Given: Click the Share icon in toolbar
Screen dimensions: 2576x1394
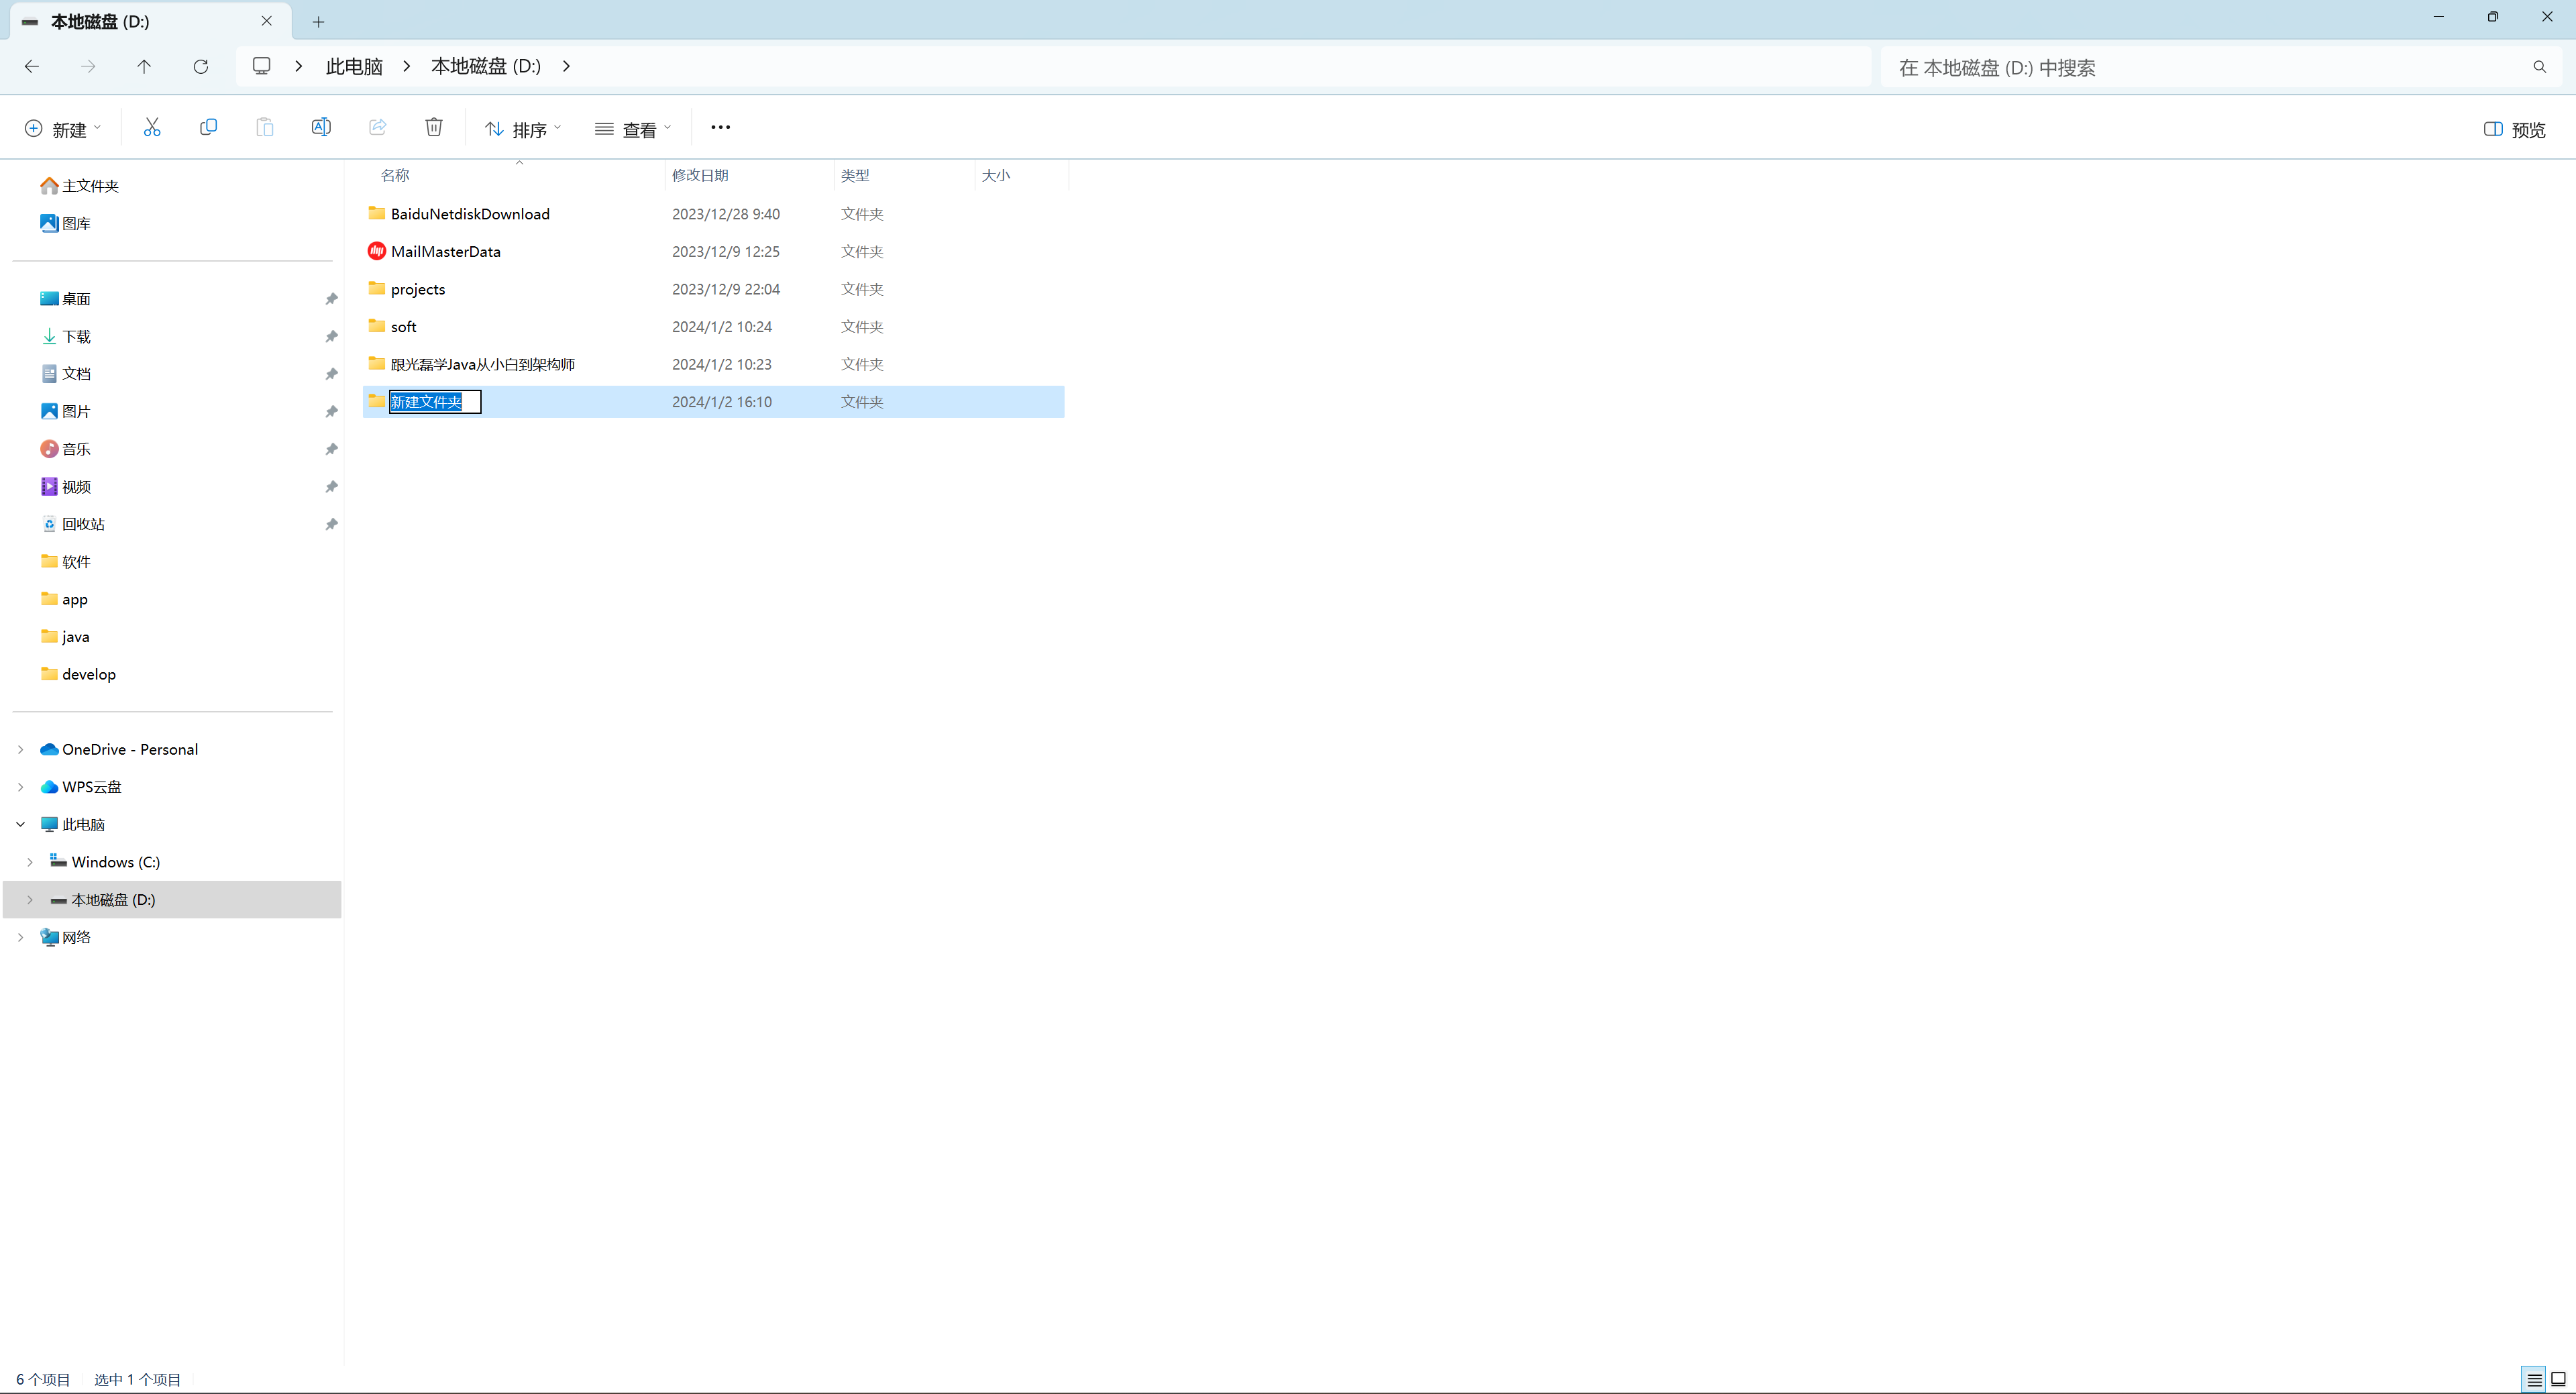Looking at the screenshot, I should pyautogui.click(x=378, y=128).
